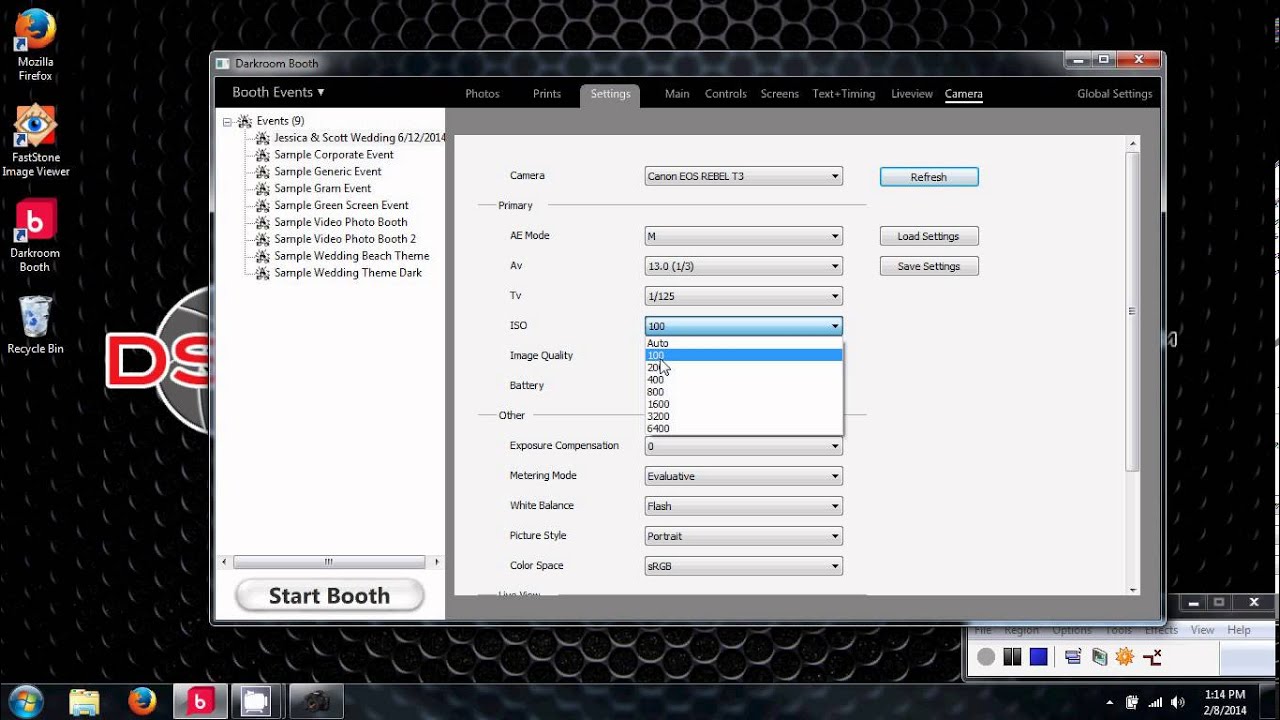Screen dimensions: 1280x720
Task: Open Darkroom Booth desktop shortcut
Action: click(x=35, y=236)
